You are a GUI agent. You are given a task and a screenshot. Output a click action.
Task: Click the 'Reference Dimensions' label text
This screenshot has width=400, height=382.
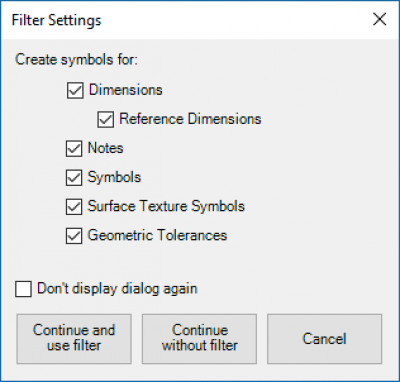point(190,119)
